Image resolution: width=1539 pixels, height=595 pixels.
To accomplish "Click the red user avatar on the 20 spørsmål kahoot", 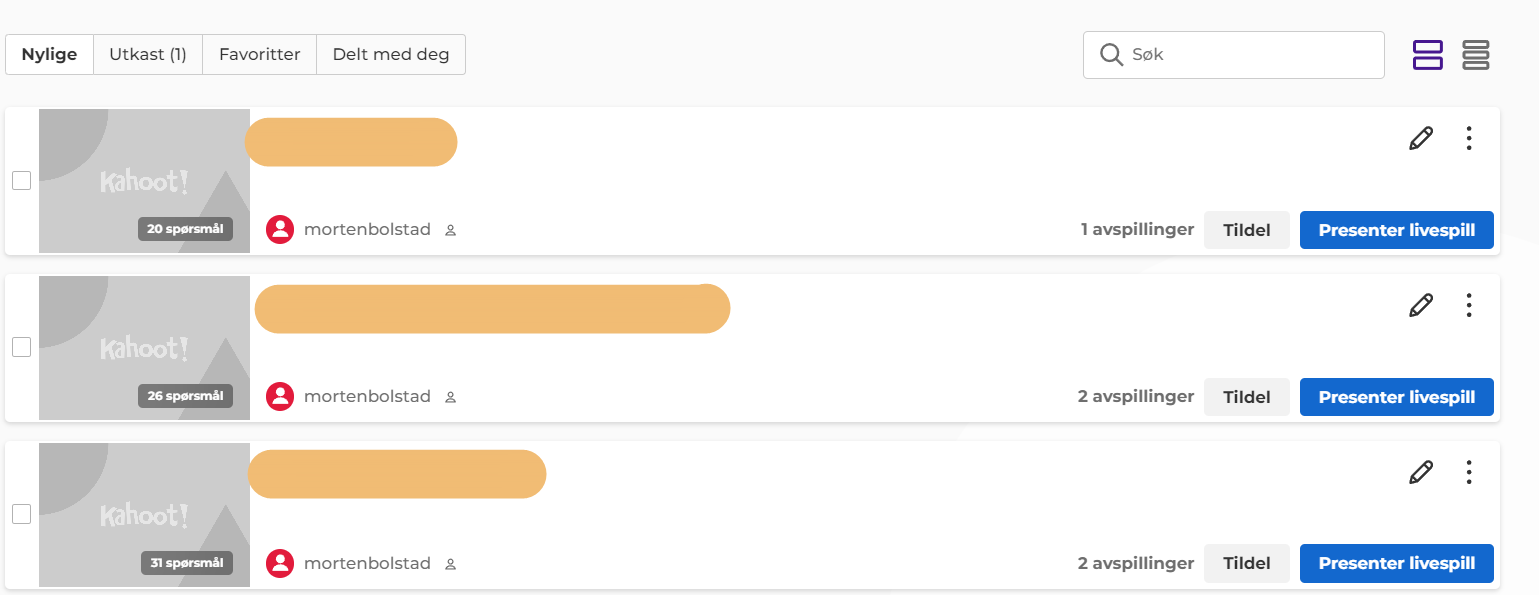I will [x=280, y=230].
